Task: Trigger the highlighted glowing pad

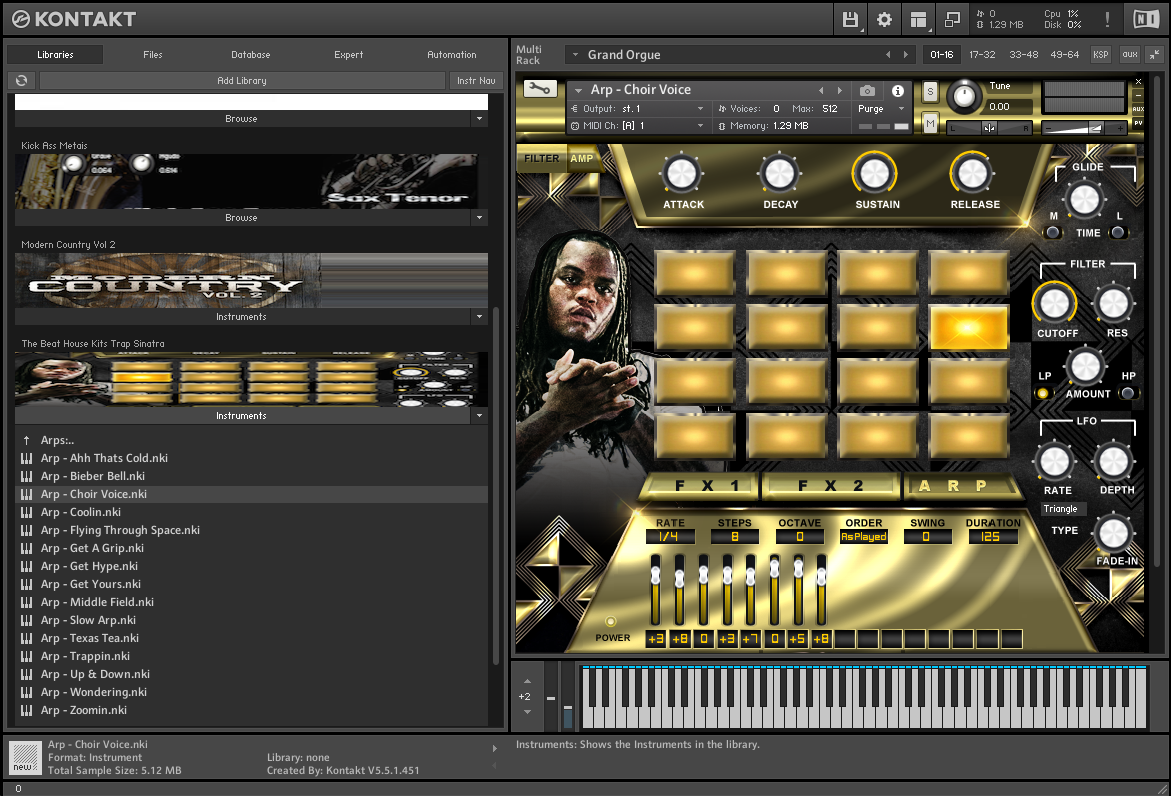Action: click(968, 327)
